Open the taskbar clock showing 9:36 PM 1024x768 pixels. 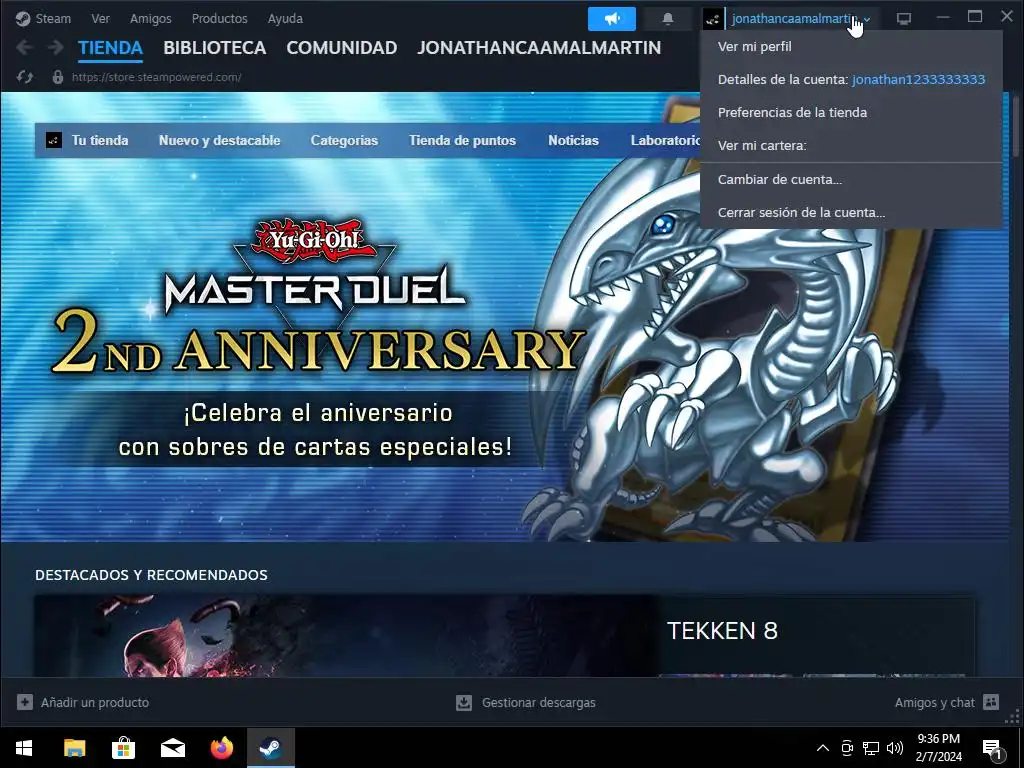[938, 748]
